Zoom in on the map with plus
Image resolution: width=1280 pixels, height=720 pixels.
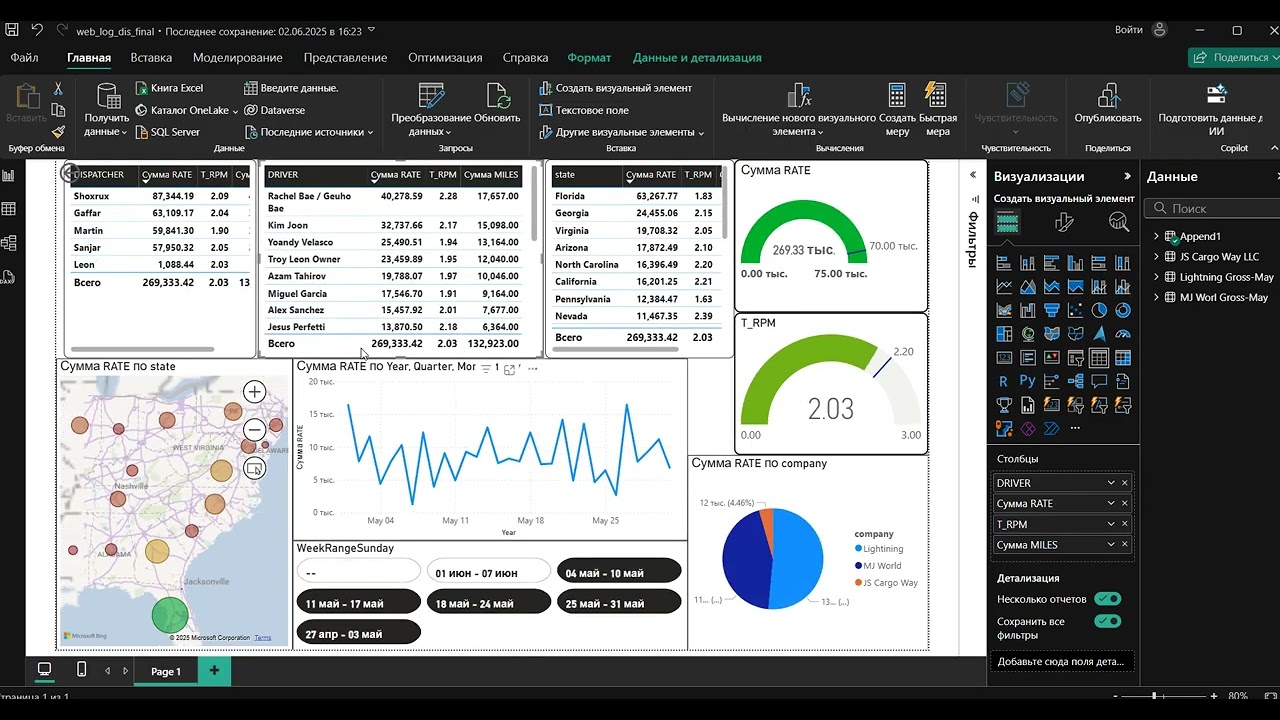coord(255,392)
